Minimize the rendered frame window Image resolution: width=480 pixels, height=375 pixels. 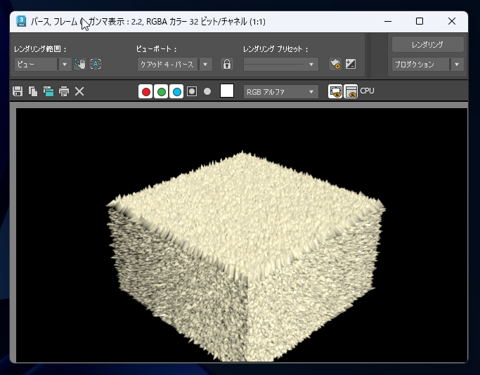tap(388, 21)
